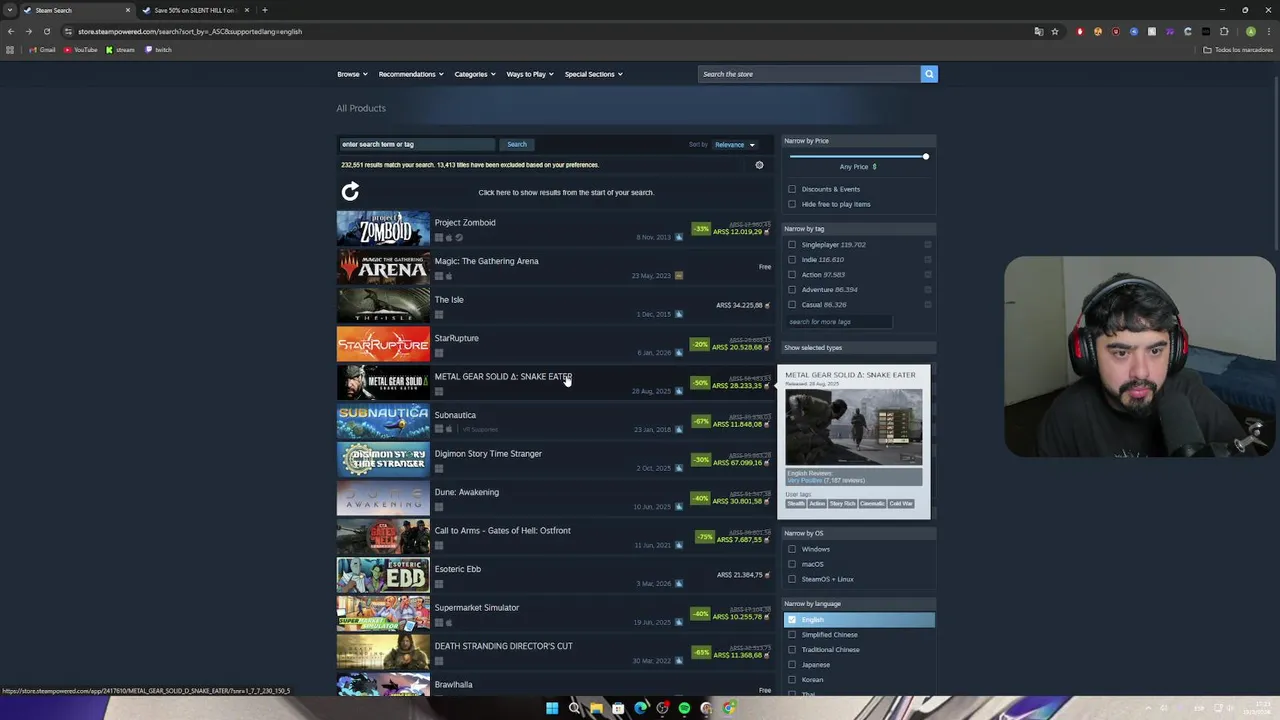Check the Casual tag checkbox
Image resolution: width=1280 pixels, height=720 pixels.
point(792,305)
